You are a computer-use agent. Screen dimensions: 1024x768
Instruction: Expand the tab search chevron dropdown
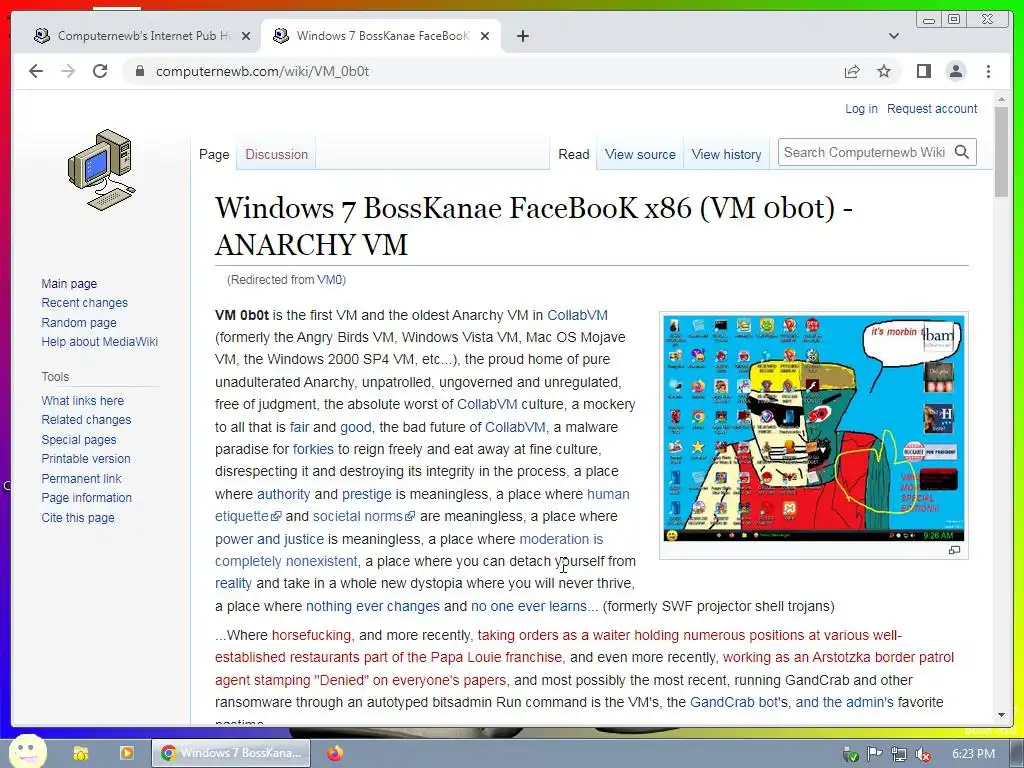click(x=893, y=36)
